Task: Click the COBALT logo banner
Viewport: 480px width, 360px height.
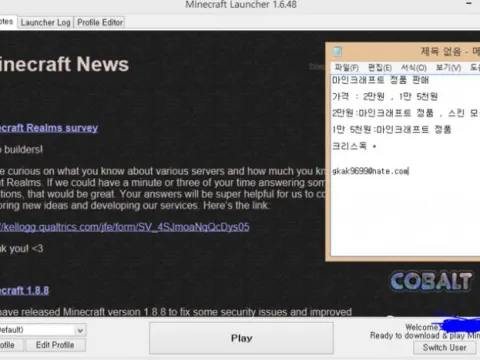Action: 432,281
